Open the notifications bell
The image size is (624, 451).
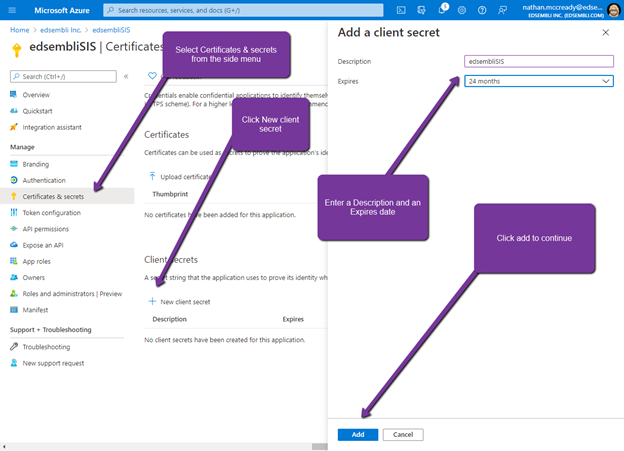click(442, 10)
